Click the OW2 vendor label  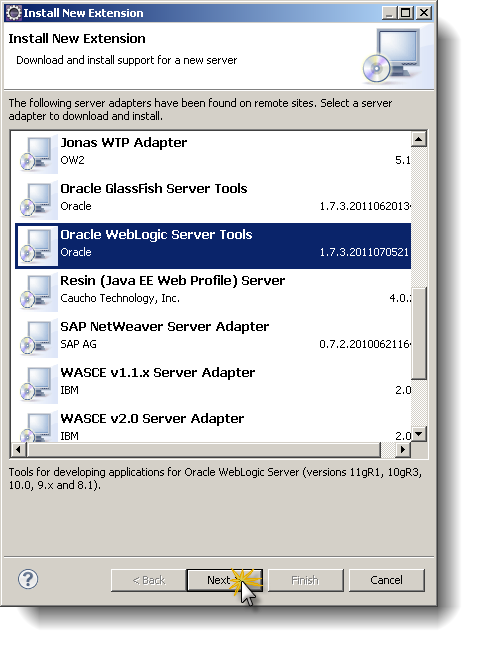coord(72,160)
